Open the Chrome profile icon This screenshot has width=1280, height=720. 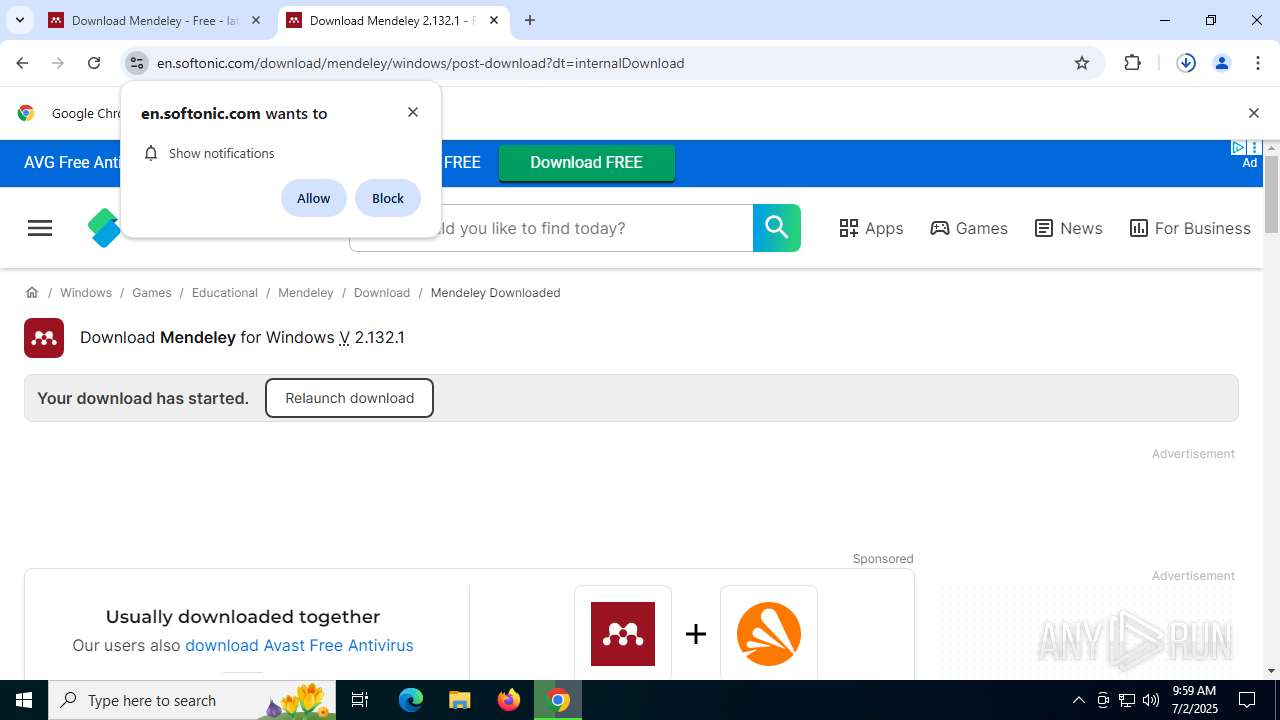pyautogui.click(x=1222, y=63)
